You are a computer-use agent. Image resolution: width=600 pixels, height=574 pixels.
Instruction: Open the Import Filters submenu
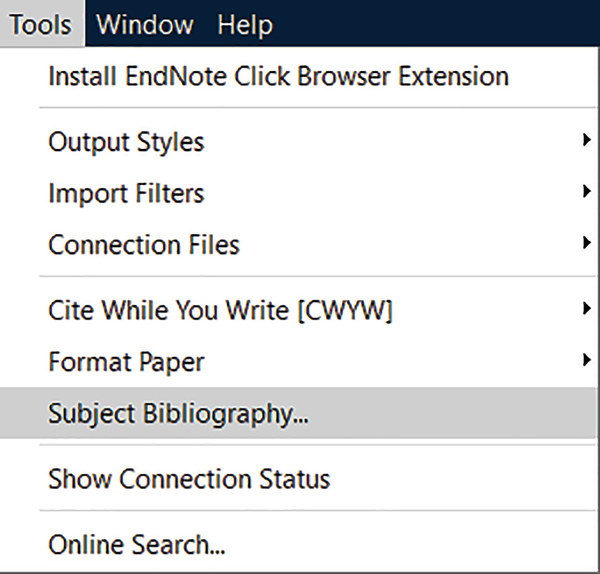tap(298, 193)
